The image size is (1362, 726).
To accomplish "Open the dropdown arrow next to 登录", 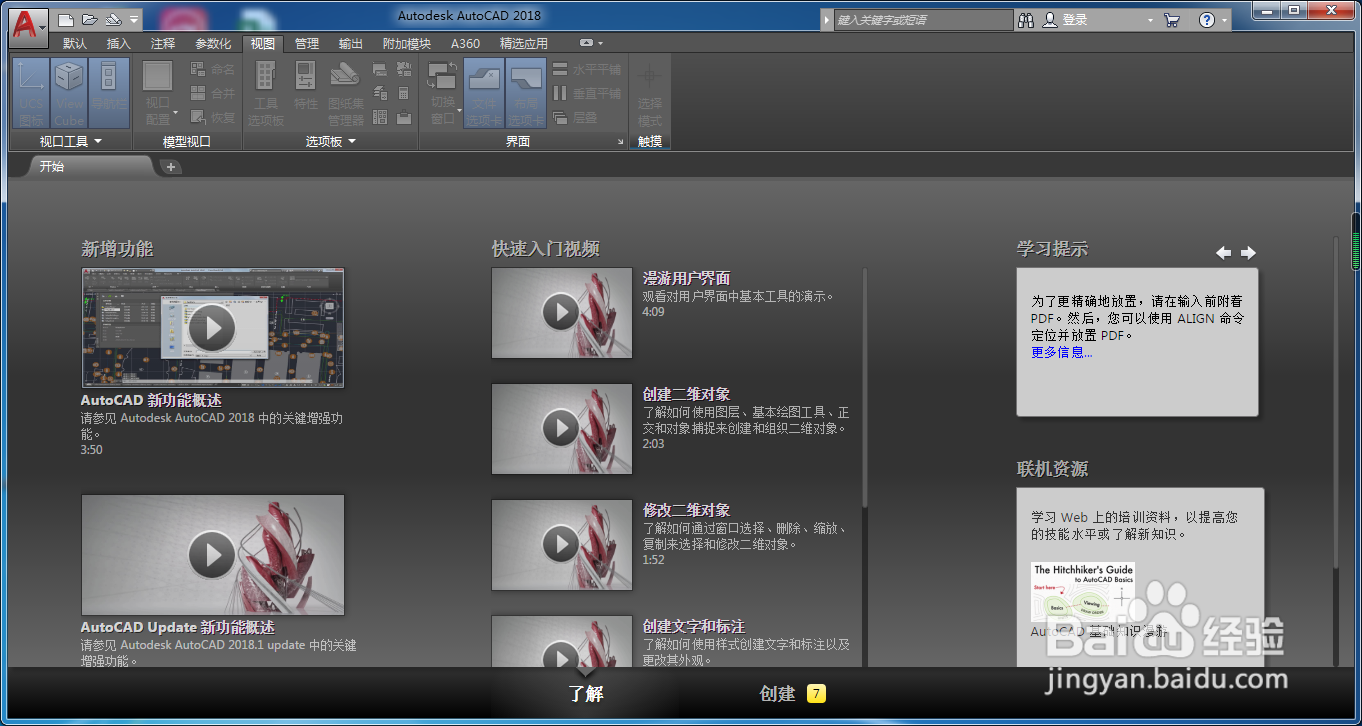I will point(1149,20).
